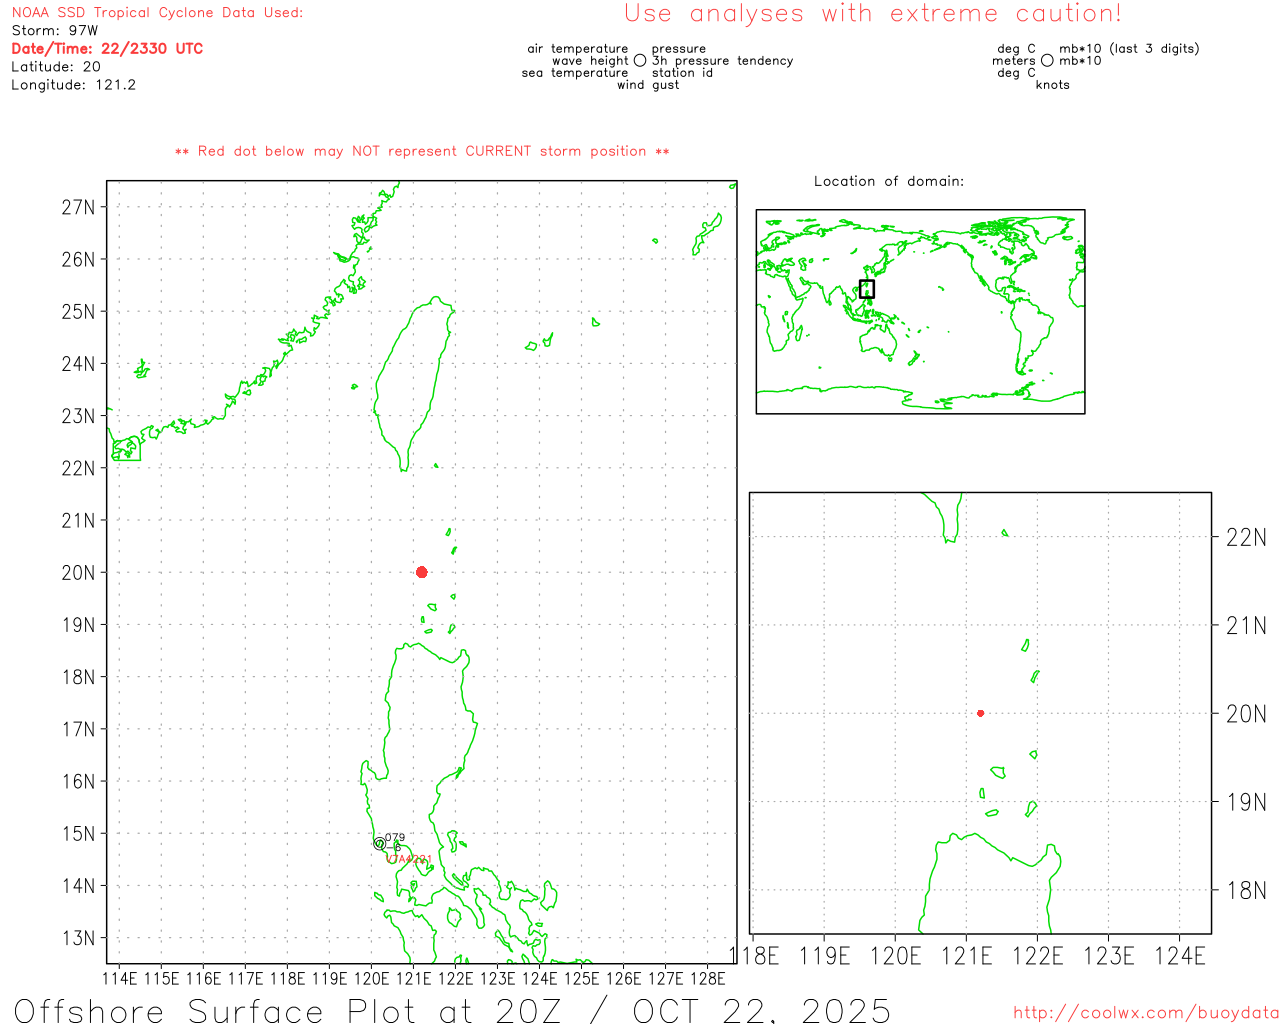Click the Offshore Surface Plot title
The height and width of the screenshot is (1024, 1280).
click(452, 1010)
